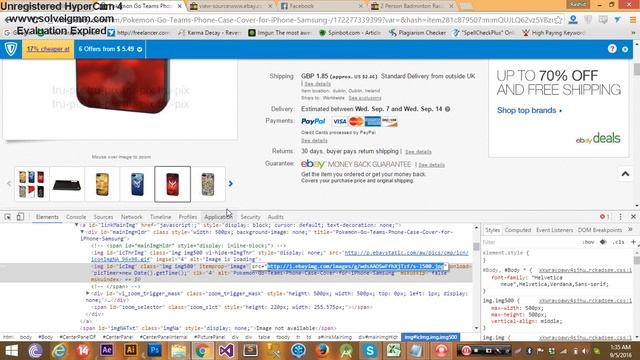Image resolution: width=640 pixels, height=360 pixels.
Task: Show previous product thumbnails with the left arrow
Action: pos(9,184)
